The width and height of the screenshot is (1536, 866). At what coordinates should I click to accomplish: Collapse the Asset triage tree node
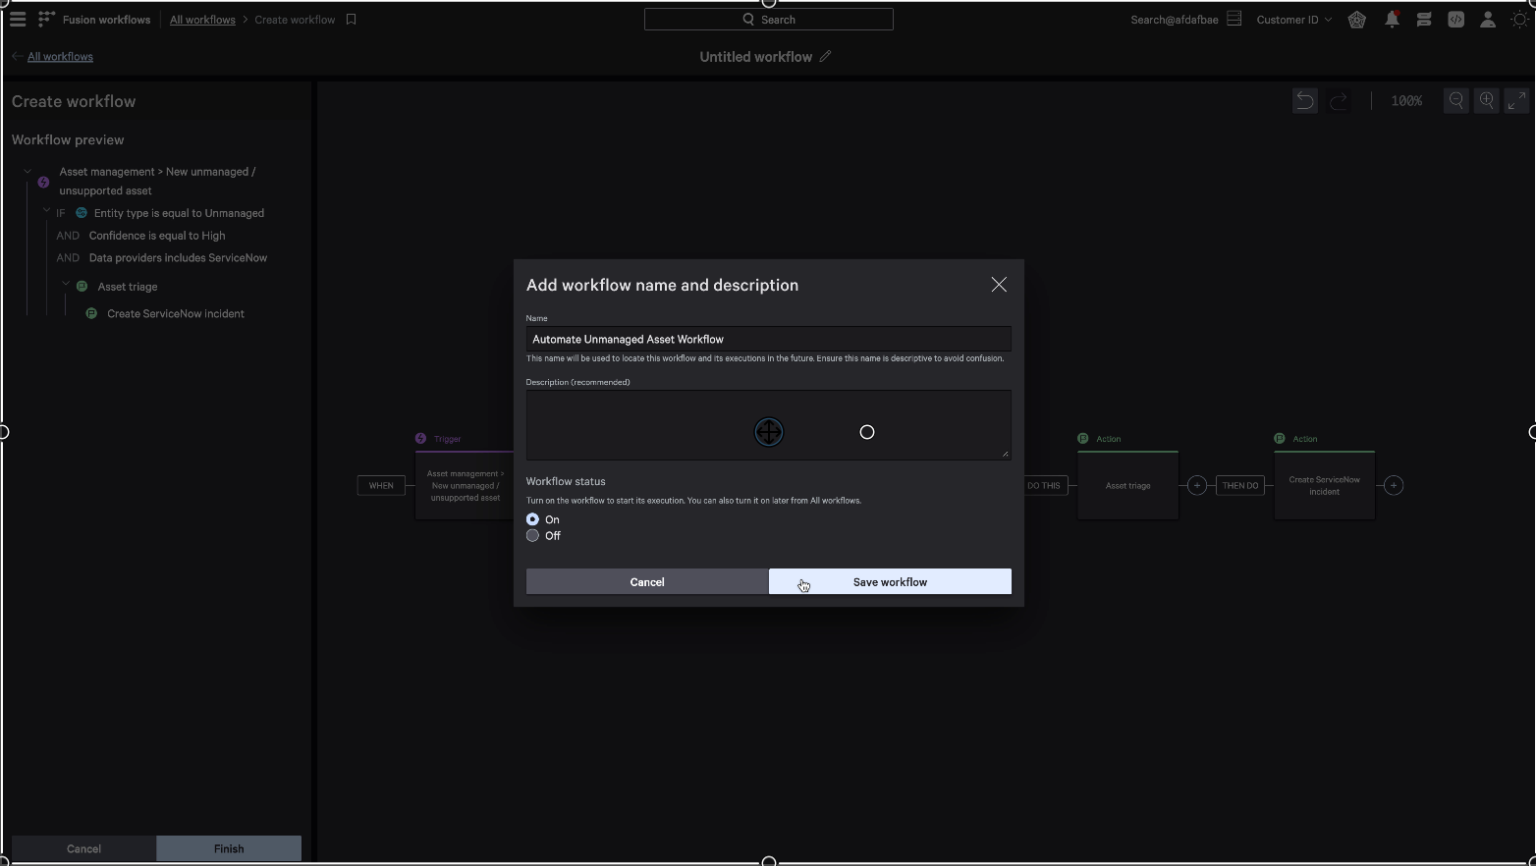click(66, 285)
